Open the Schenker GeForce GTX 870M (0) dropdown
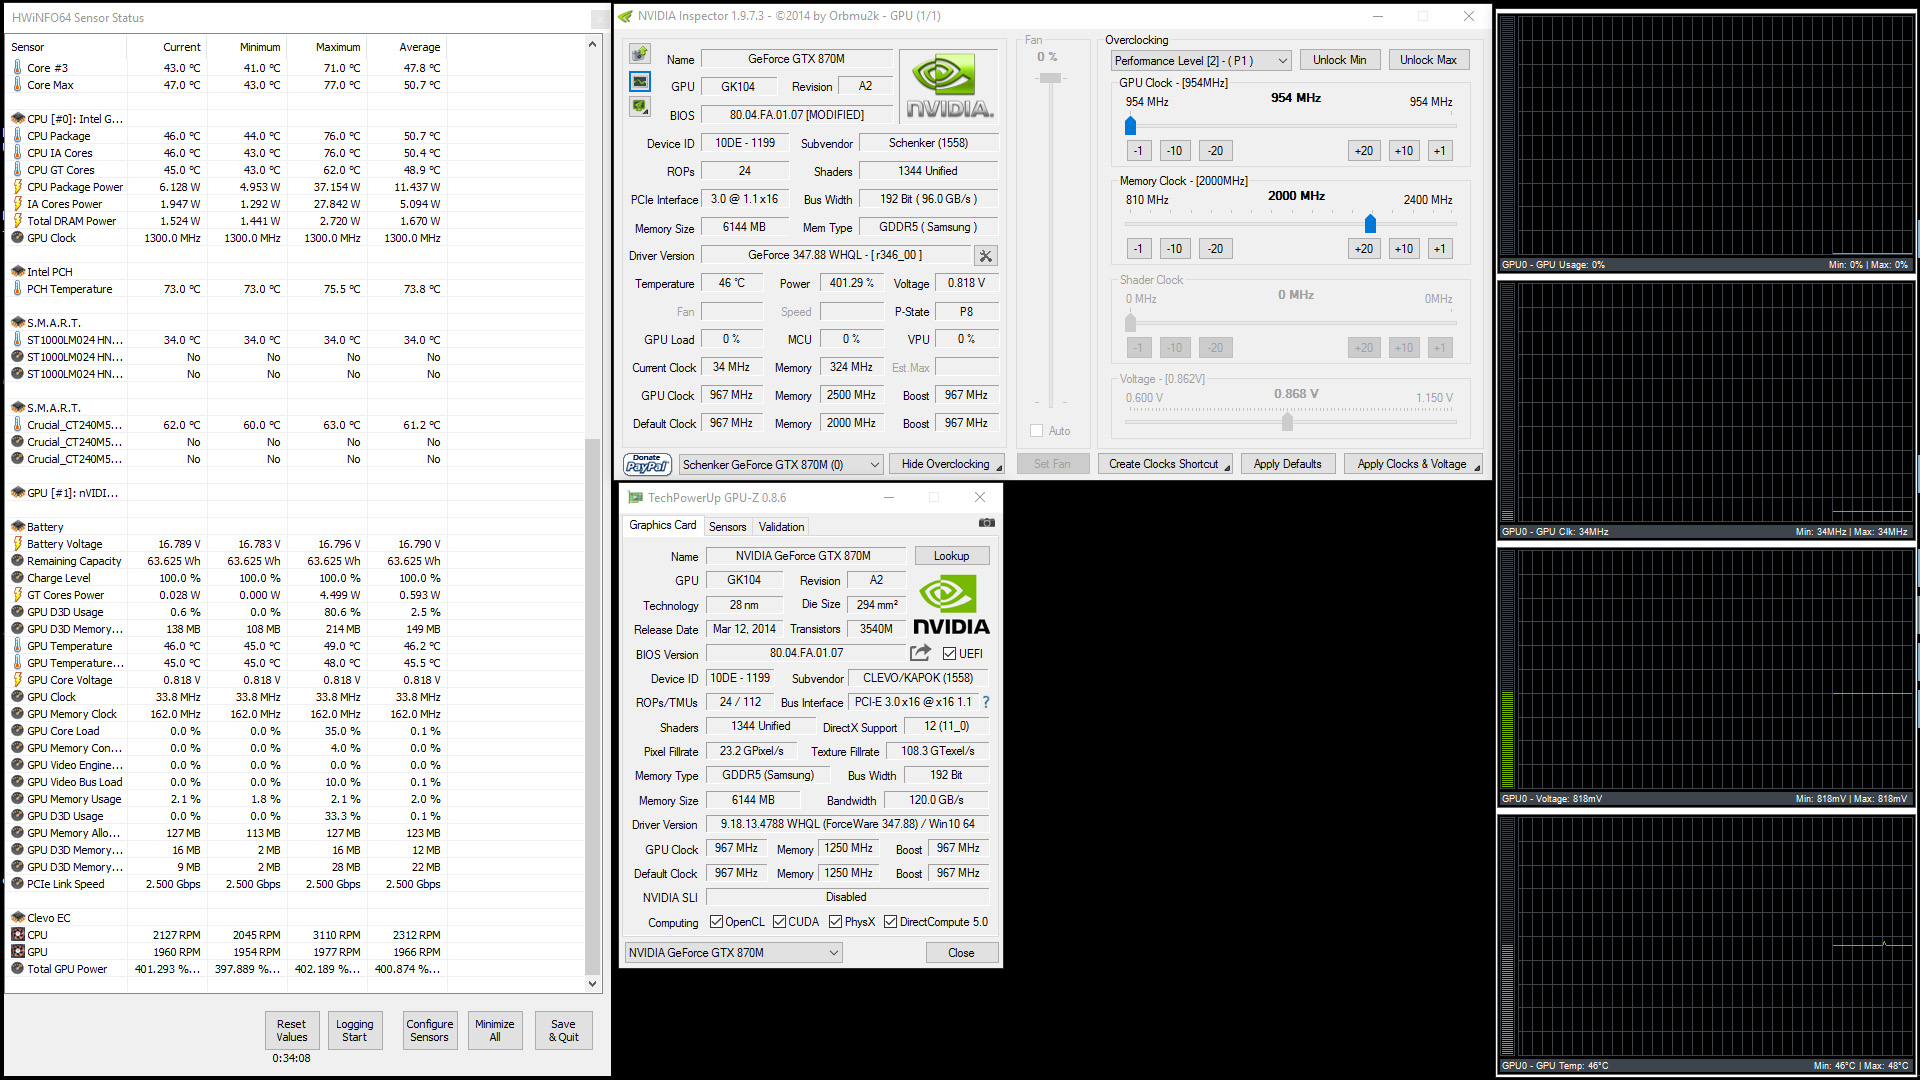 click(x=781, y=465)
